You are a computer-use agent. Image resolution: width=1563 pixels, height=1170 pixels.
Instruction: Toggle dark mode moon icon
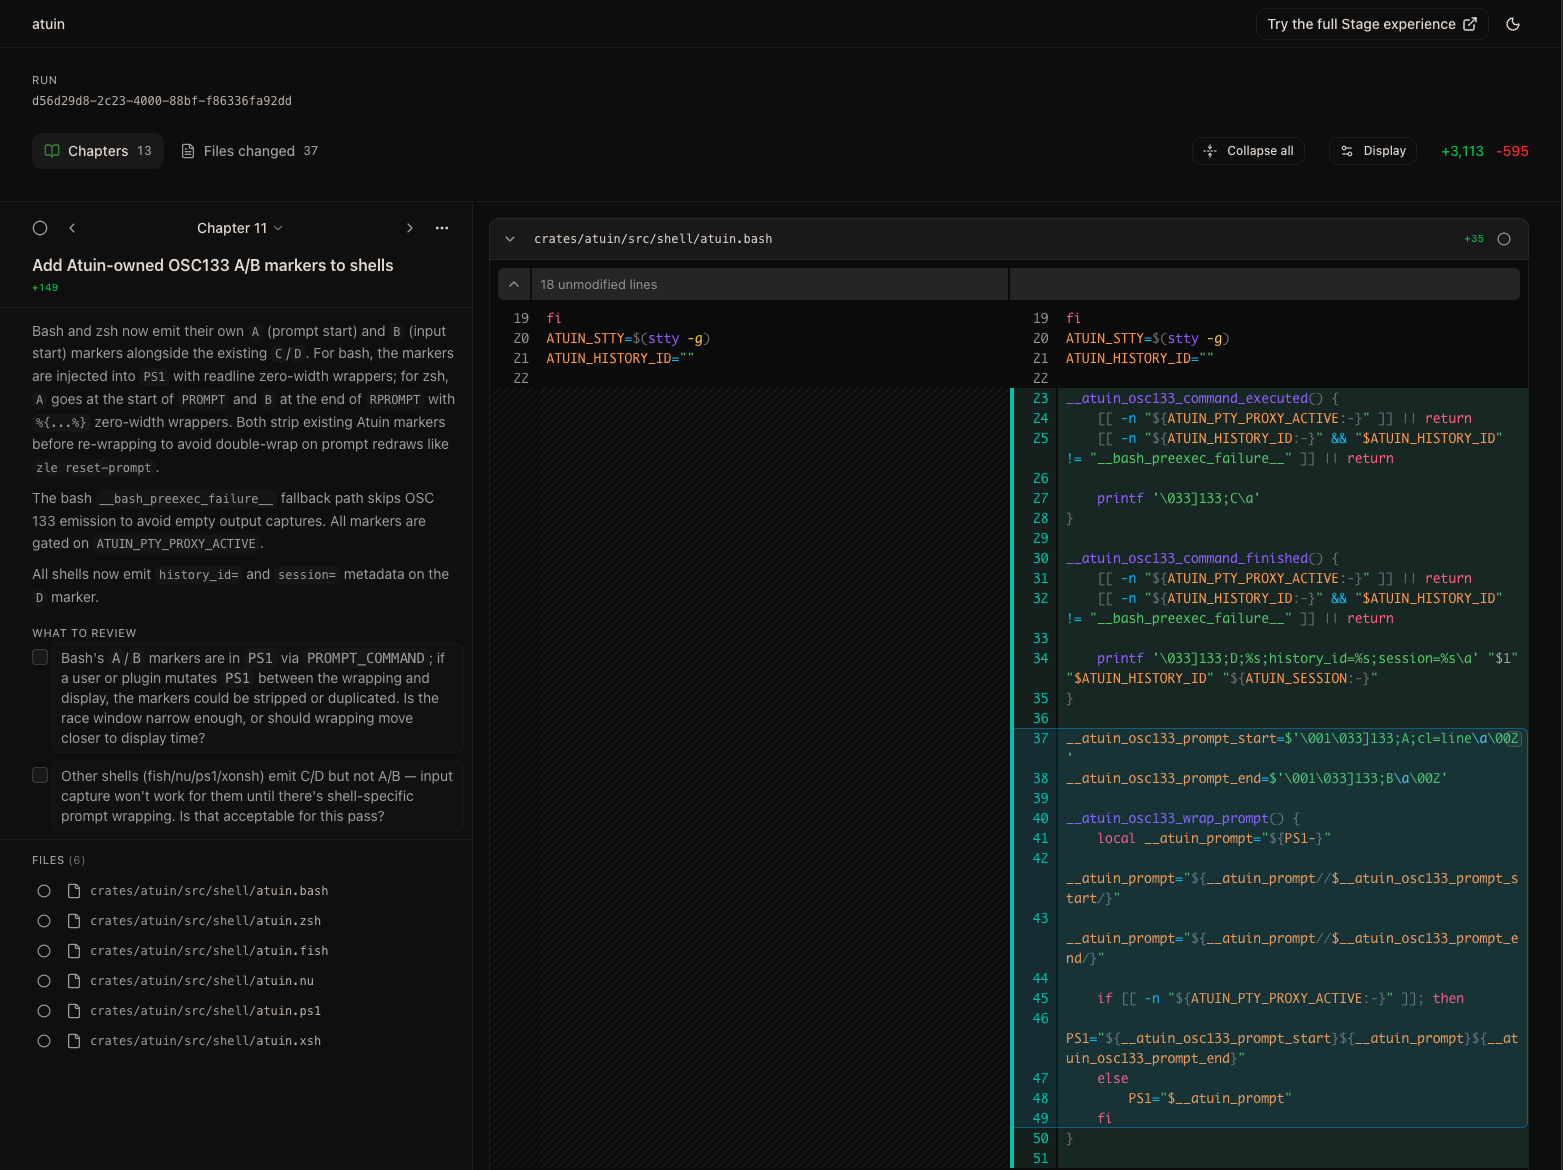pos(1513,24)
